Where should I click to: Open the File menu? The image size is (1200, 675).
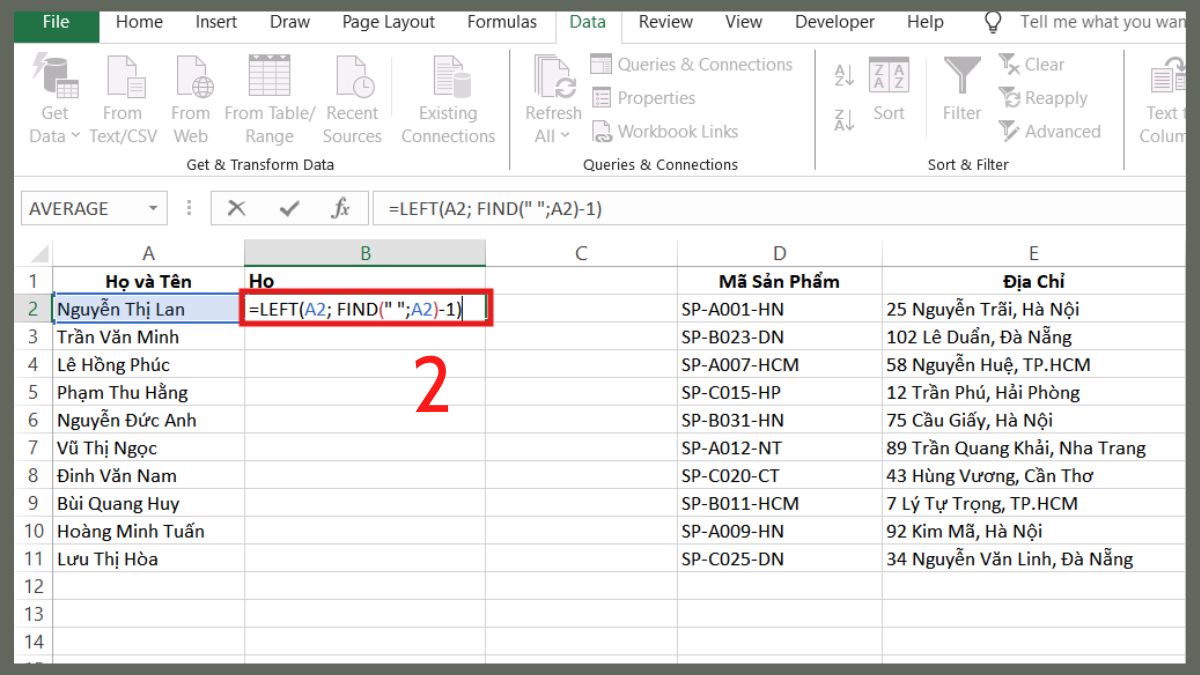55,21
